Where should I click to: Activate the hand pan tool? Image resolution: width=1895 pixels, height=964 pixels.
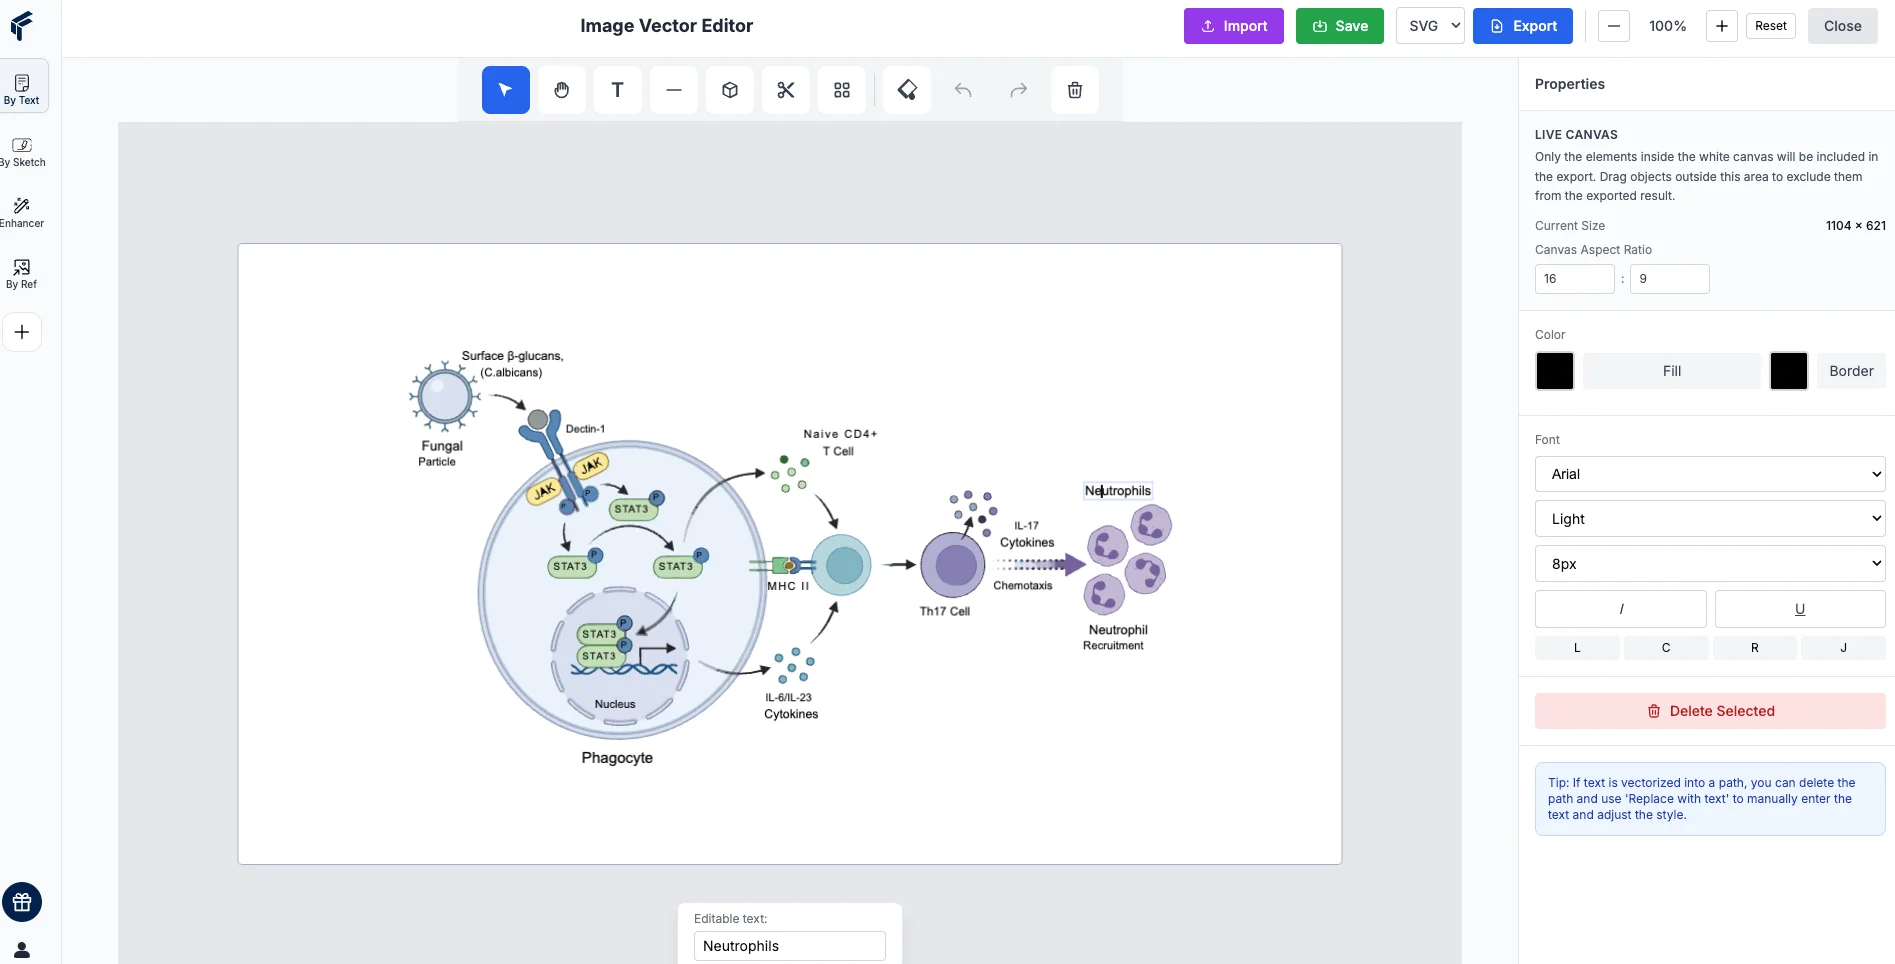click(562, 90)
